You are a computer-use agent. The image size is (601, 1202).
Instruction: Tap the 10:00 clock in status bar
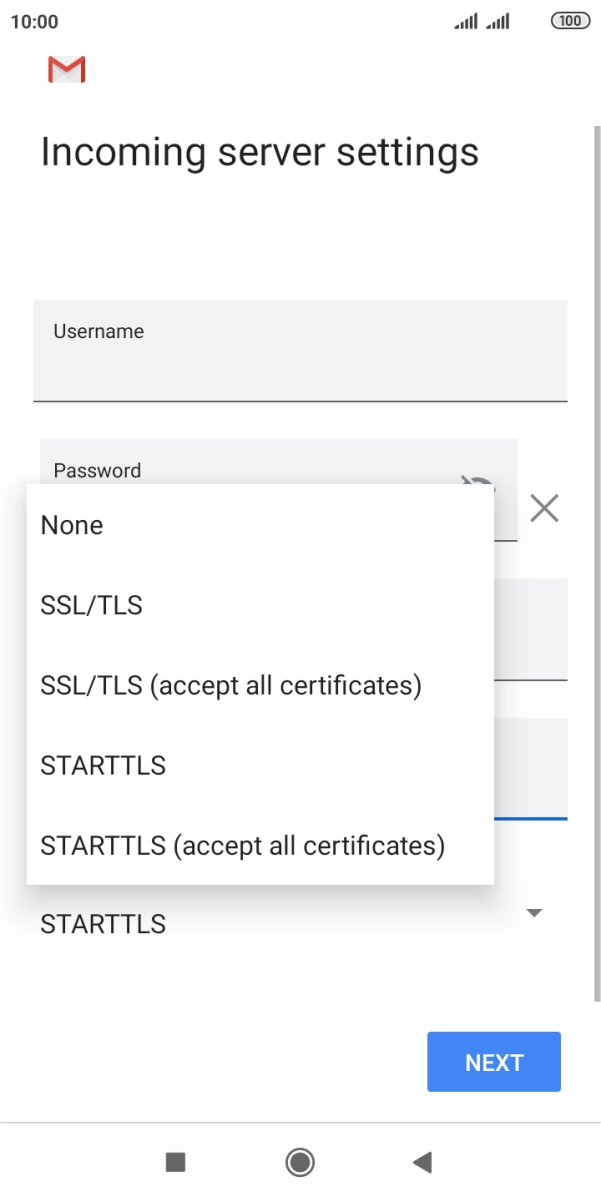(35, 21)
